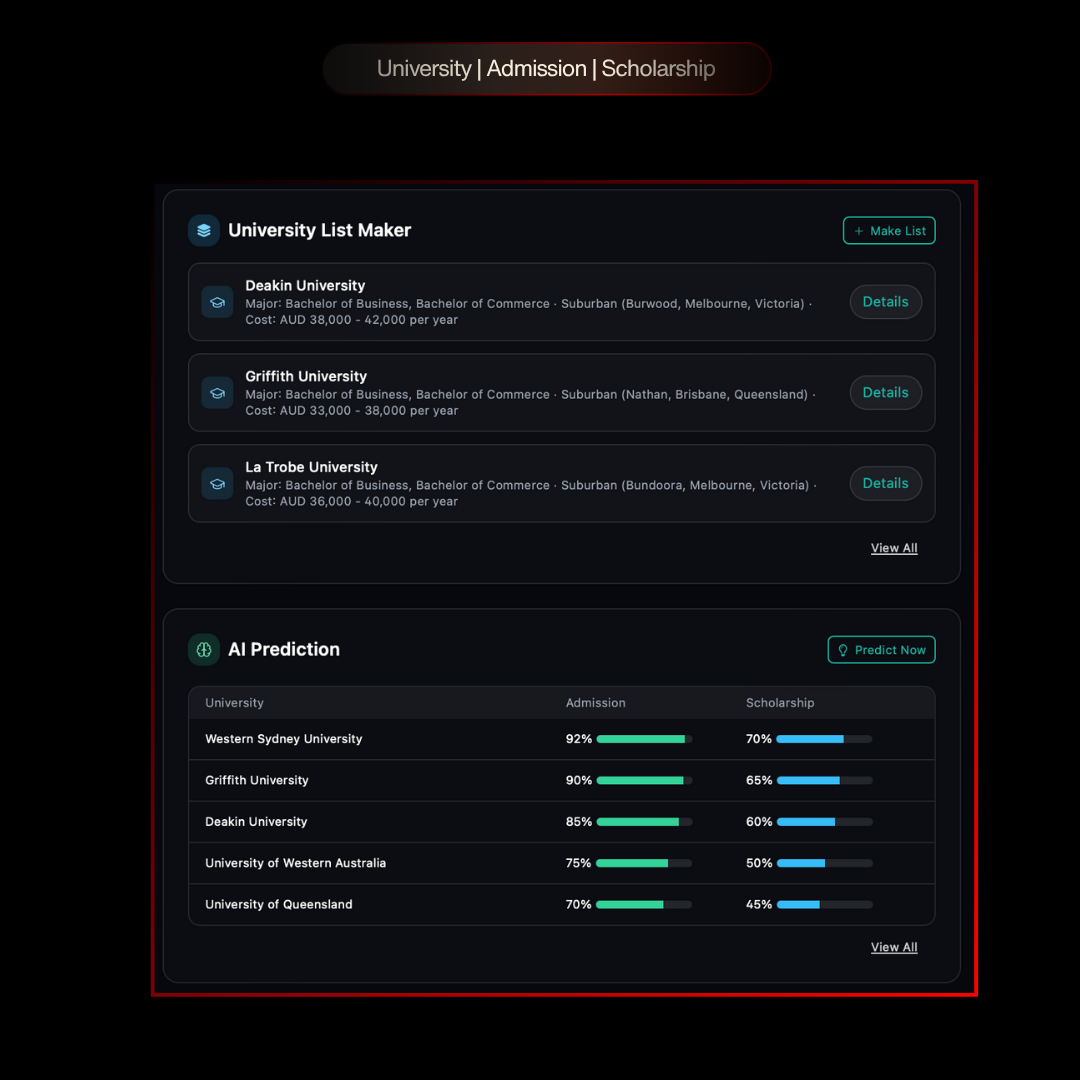Click View All under AI Prediction table
This screenshot has height=1080, width=1080.
(893, 947)
